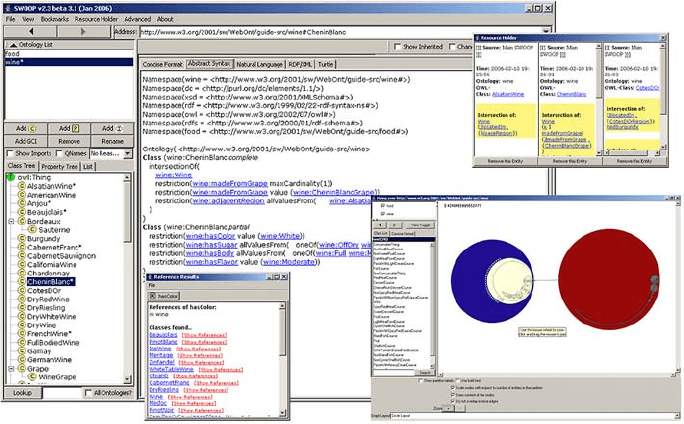Click the class icon beside FrenchWine
Image resolution: width=684 pixels, height=424 pixels.
tap(21, 334)
